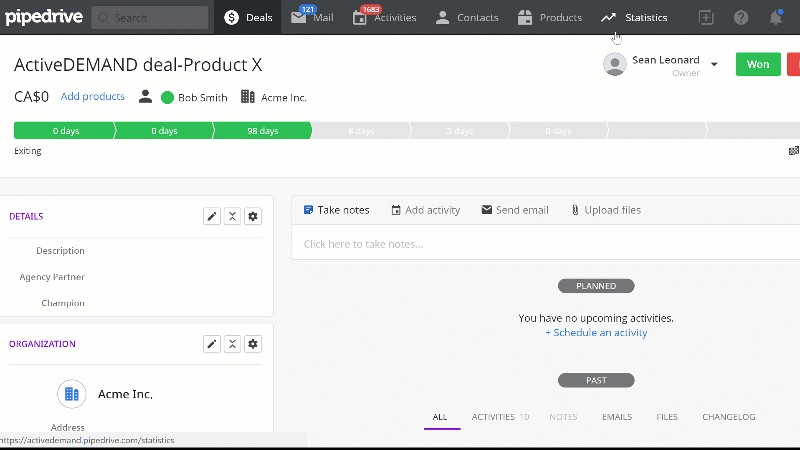Open the Acme Inc. organization link in header
The width and height of the screenshot is (800, 450).
click(x=284, y=97)
